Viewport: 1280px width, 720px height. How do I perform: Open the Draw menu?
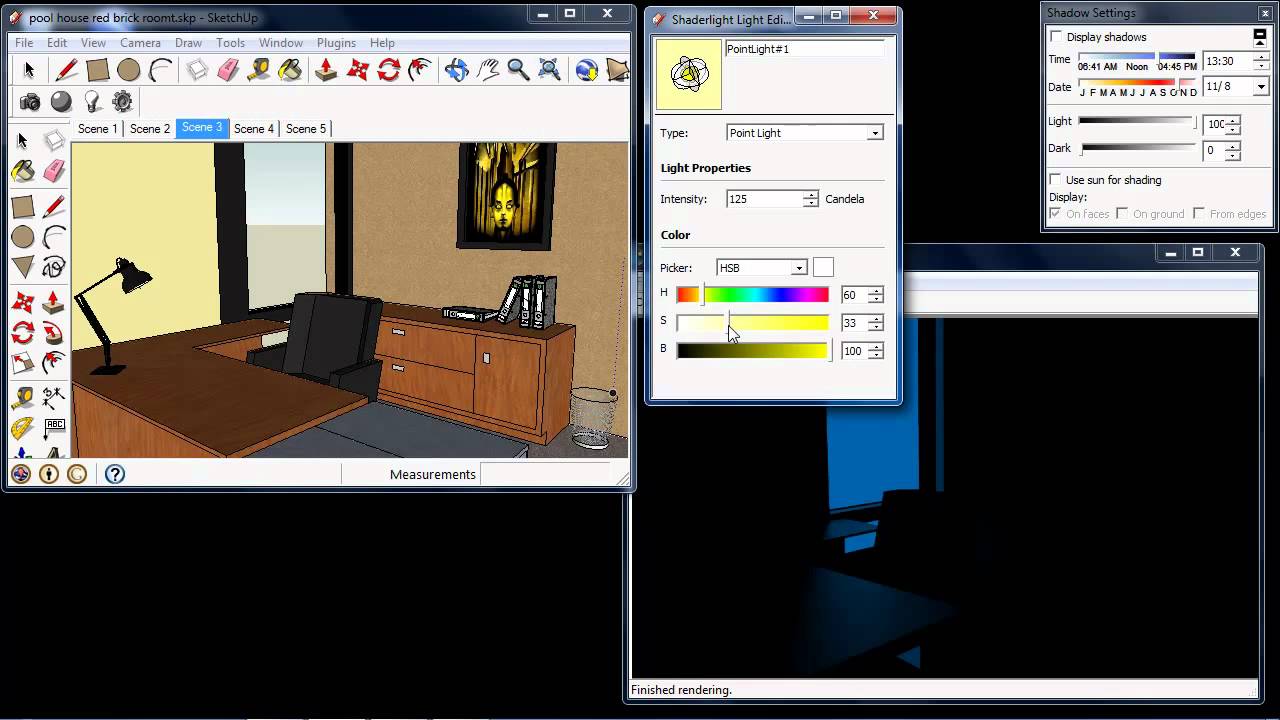pyautogui.click(x=188, y=43)
